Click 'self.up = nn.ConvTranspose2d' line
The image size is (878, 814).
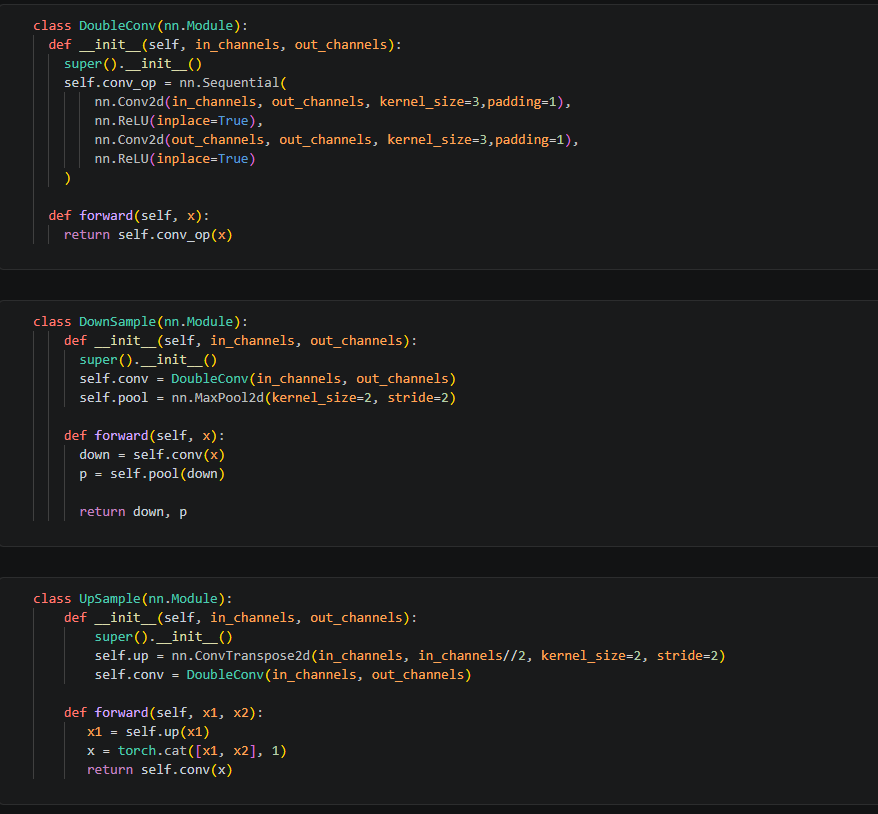410,656
